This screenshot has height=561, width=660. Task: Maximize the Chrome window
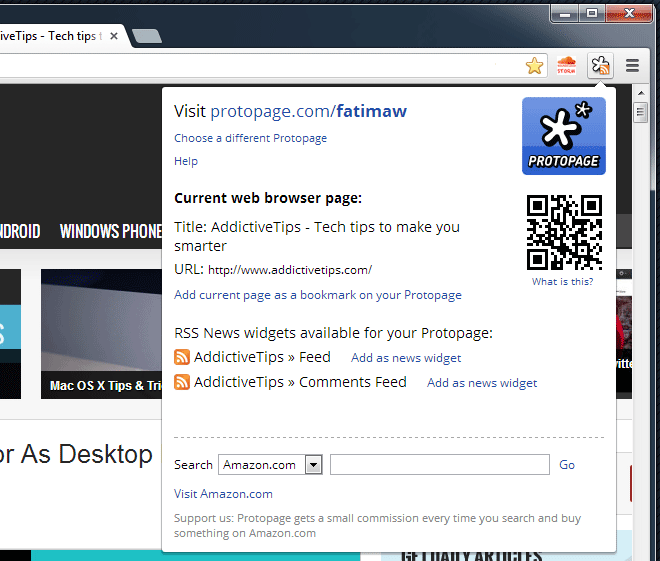(592, 14)
